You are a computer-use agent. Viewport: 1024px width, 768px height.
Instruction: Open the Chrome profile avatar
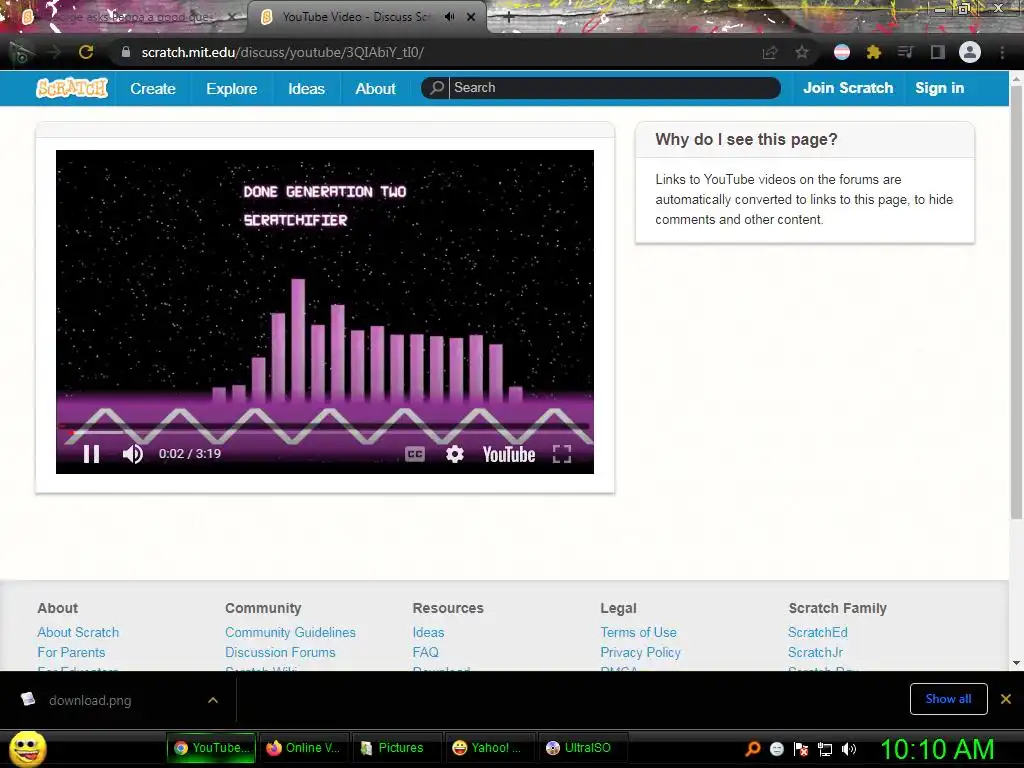[x=970, y=52]
